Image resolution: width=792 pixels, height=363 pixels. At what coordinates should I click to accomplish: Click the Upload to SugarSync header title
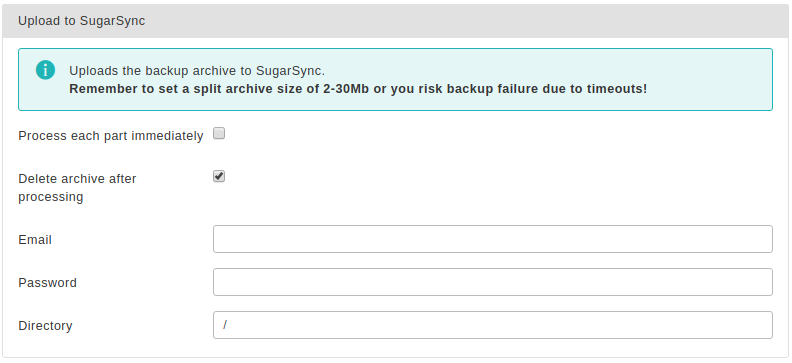82,21
